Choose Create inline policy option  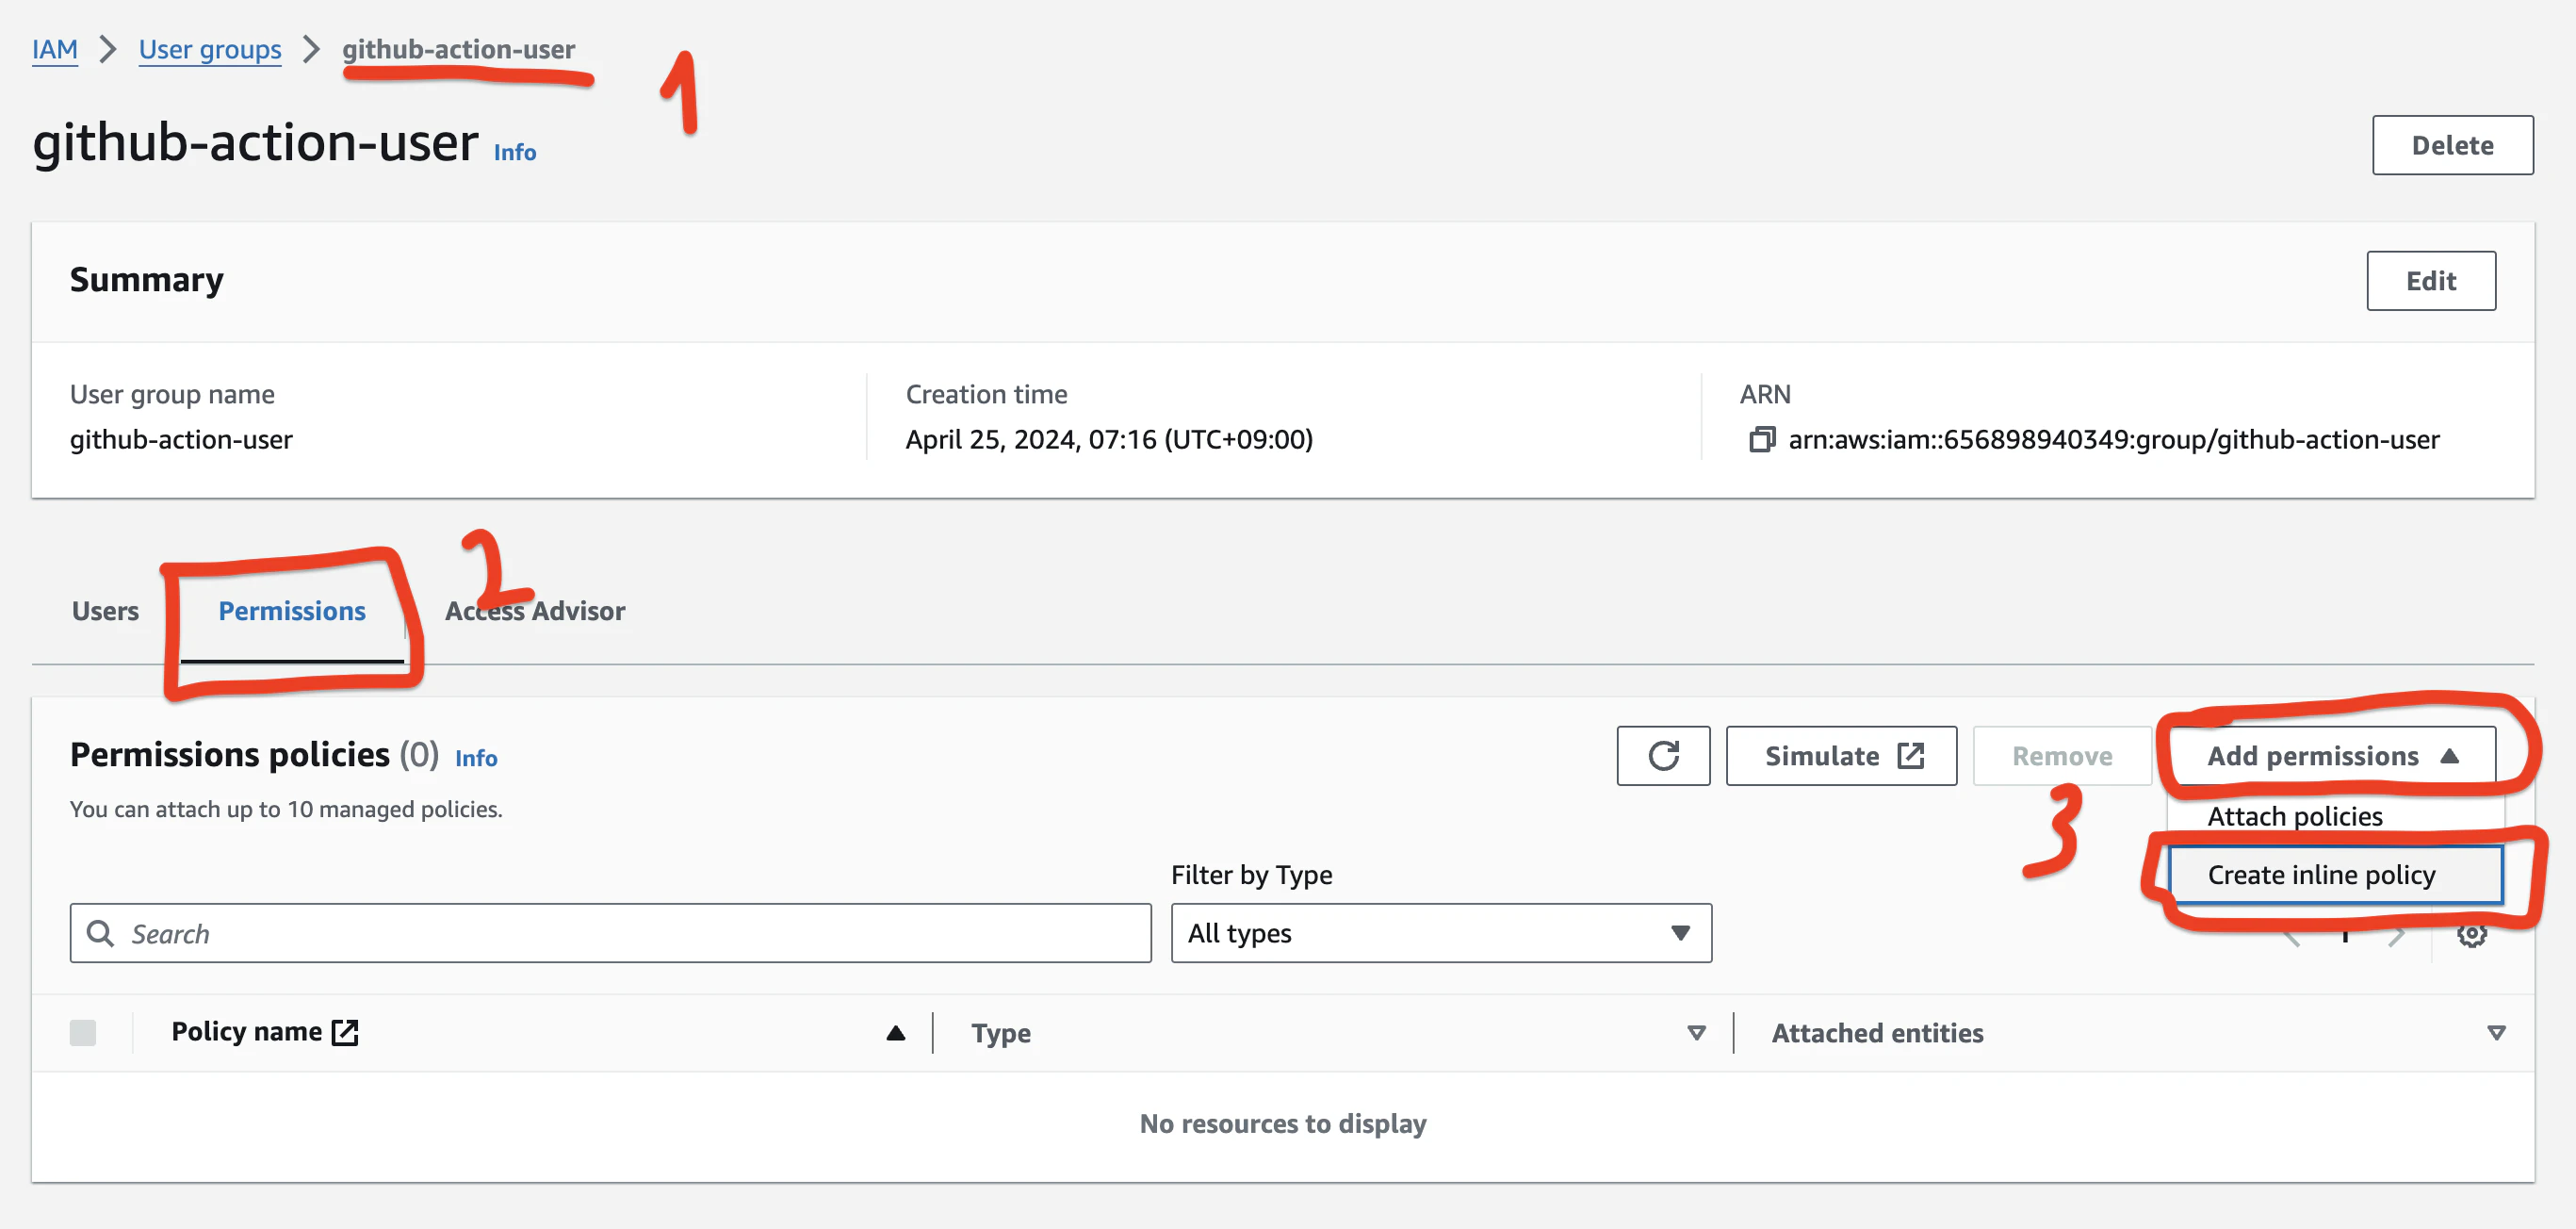[x=2335, y=875]
